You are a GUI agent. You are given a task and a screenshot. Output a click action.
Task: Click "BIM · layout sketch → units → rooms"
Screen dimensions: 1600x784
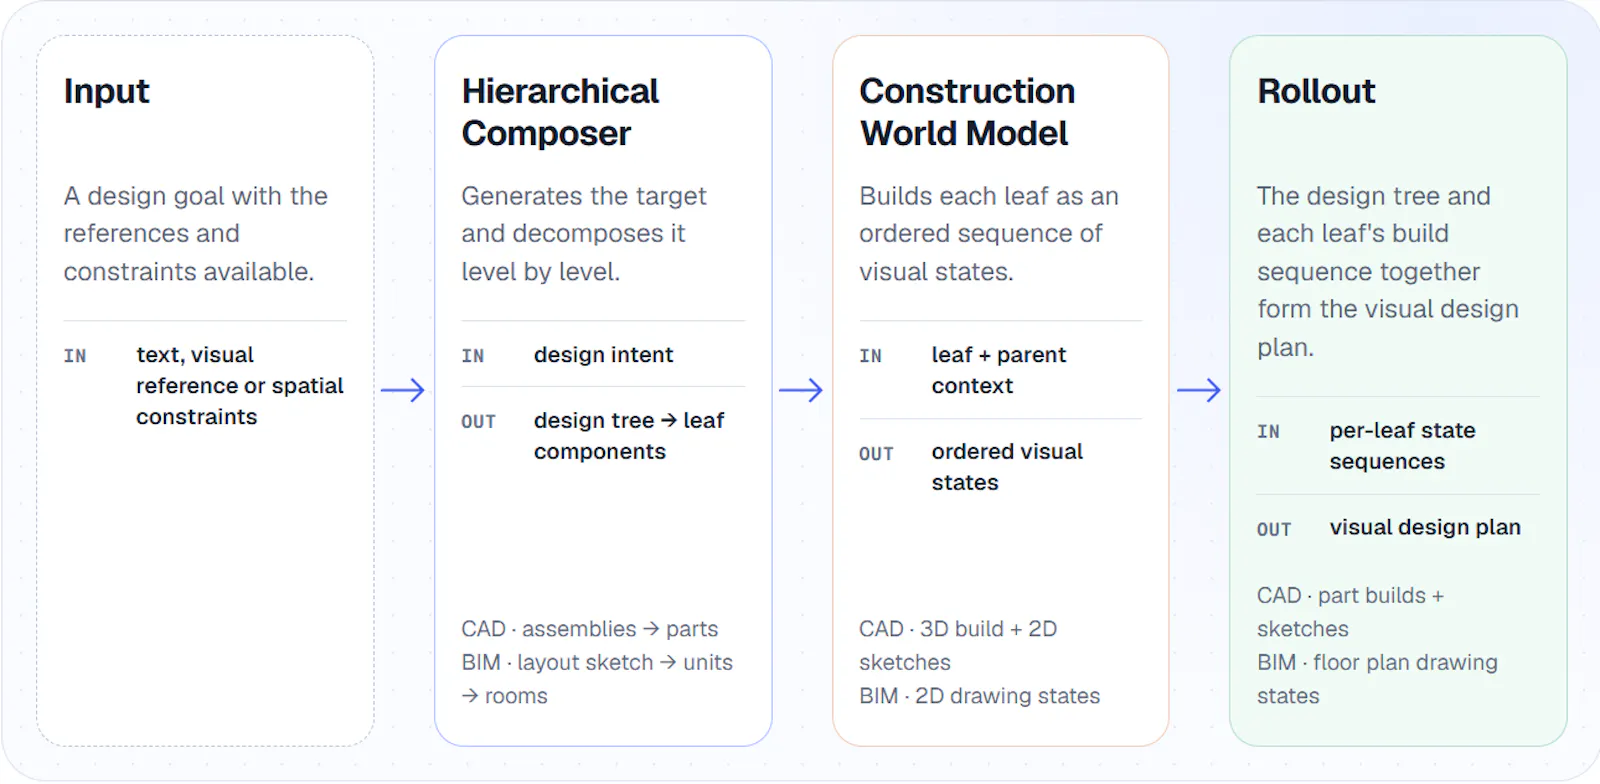coord(597,679)
